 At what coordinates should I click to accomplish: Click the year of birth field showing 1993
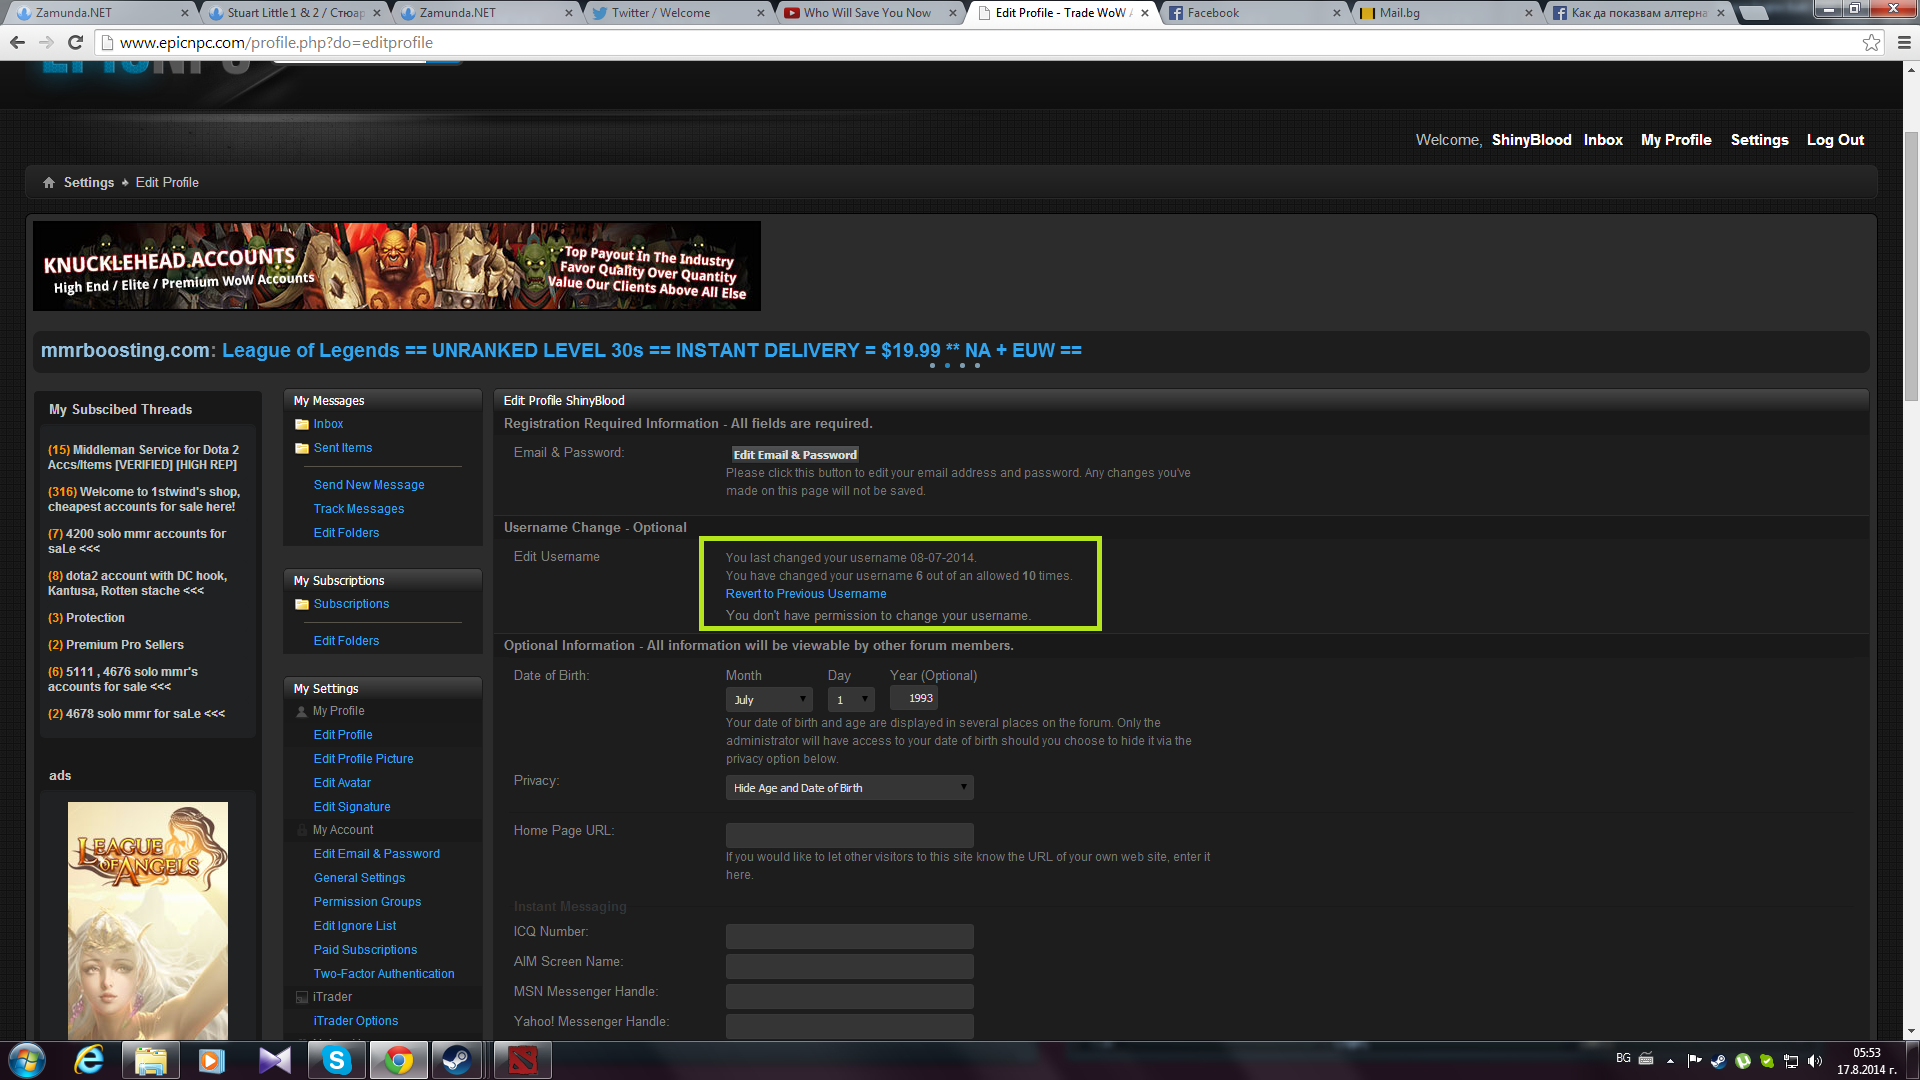(914, 699)
